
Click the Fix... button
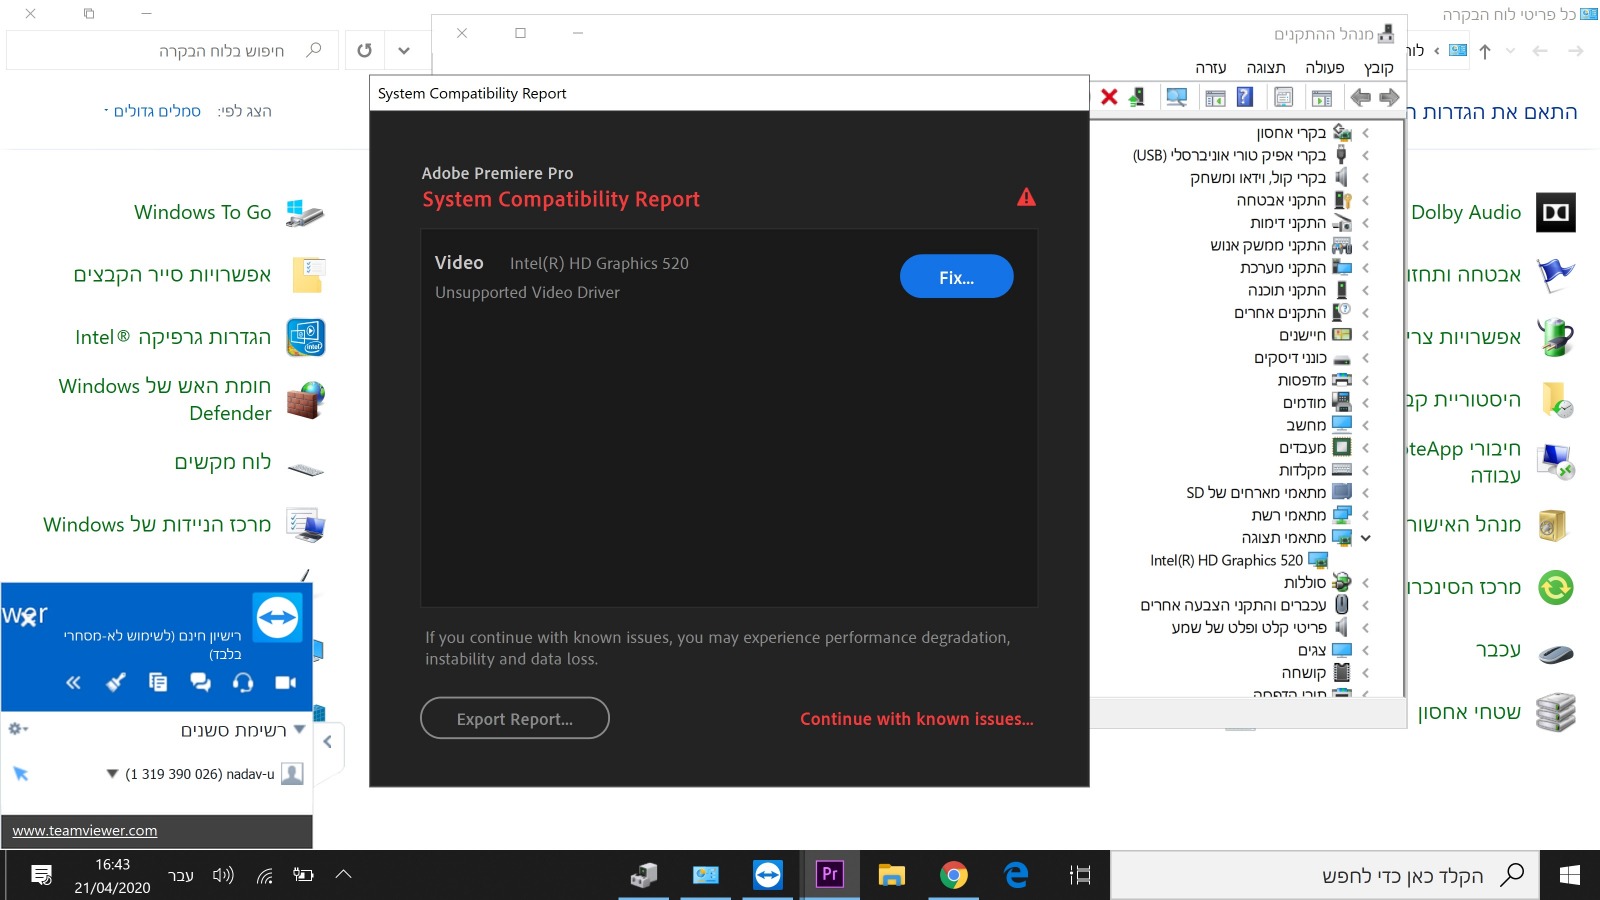click(x=957, y=277)
